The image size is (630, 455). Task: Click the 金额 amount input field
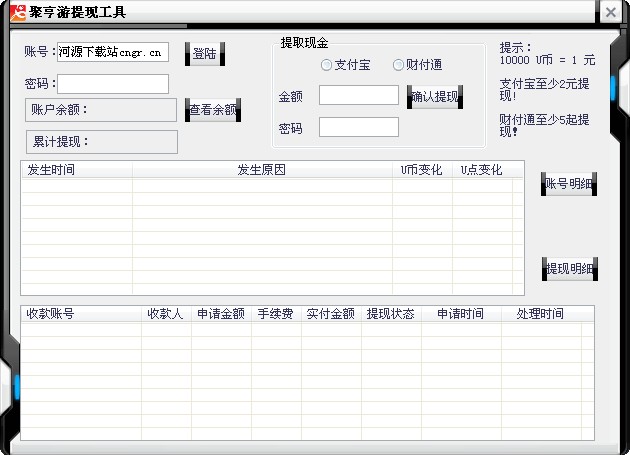[x=358, y=96]
